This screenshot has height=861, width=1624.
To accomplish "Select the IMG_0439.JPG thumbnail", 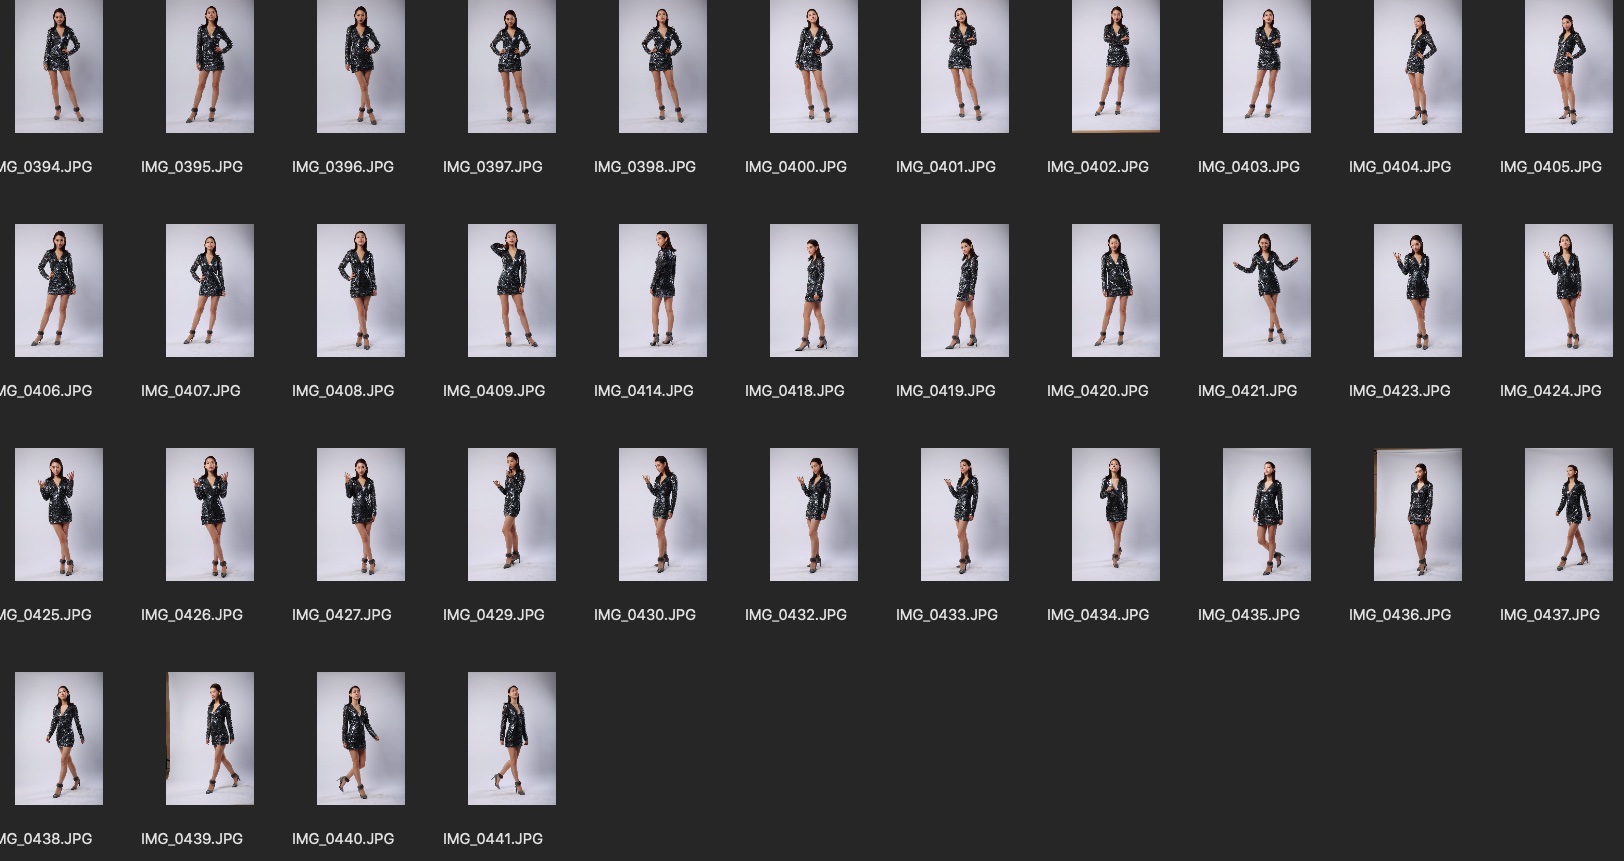I will 210,738.
